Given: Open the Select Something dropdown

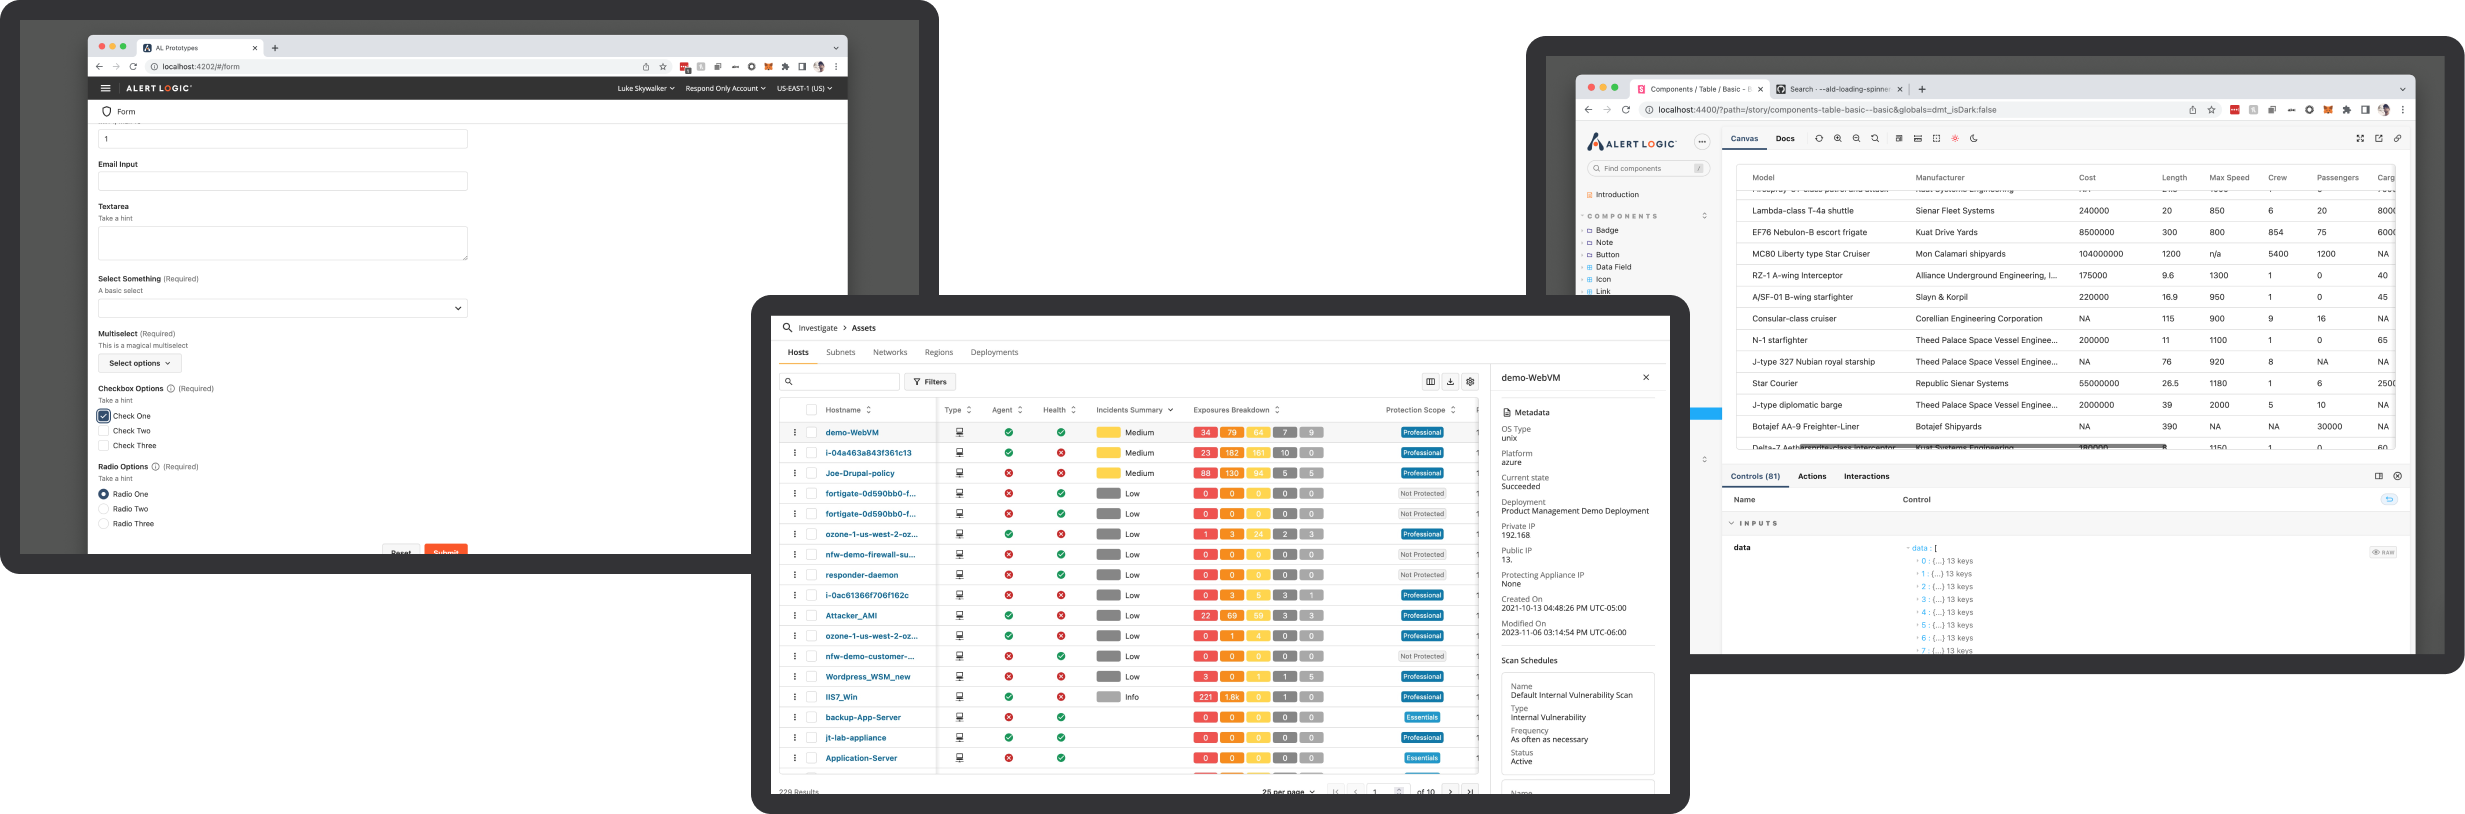Looking at the screenshot, I should pos(282,308).
